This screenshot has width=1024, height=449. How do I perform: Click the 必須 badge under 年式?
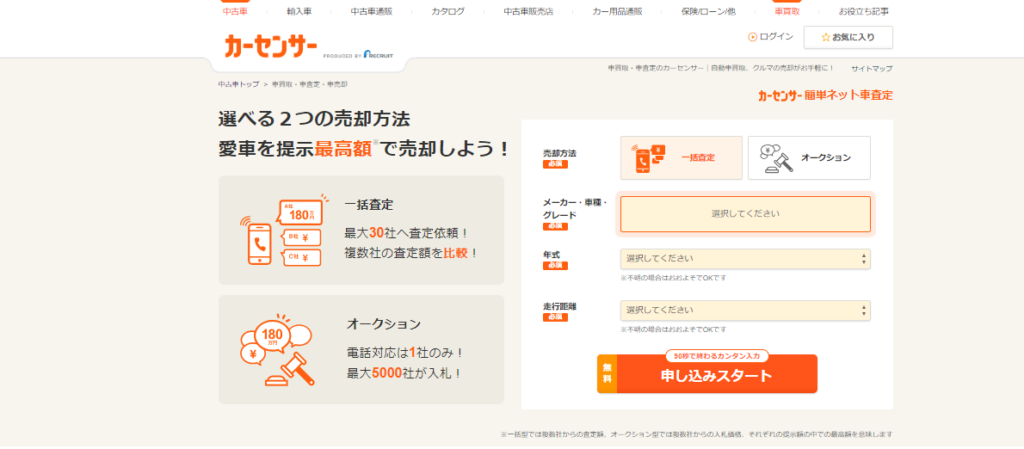[555, 266]
